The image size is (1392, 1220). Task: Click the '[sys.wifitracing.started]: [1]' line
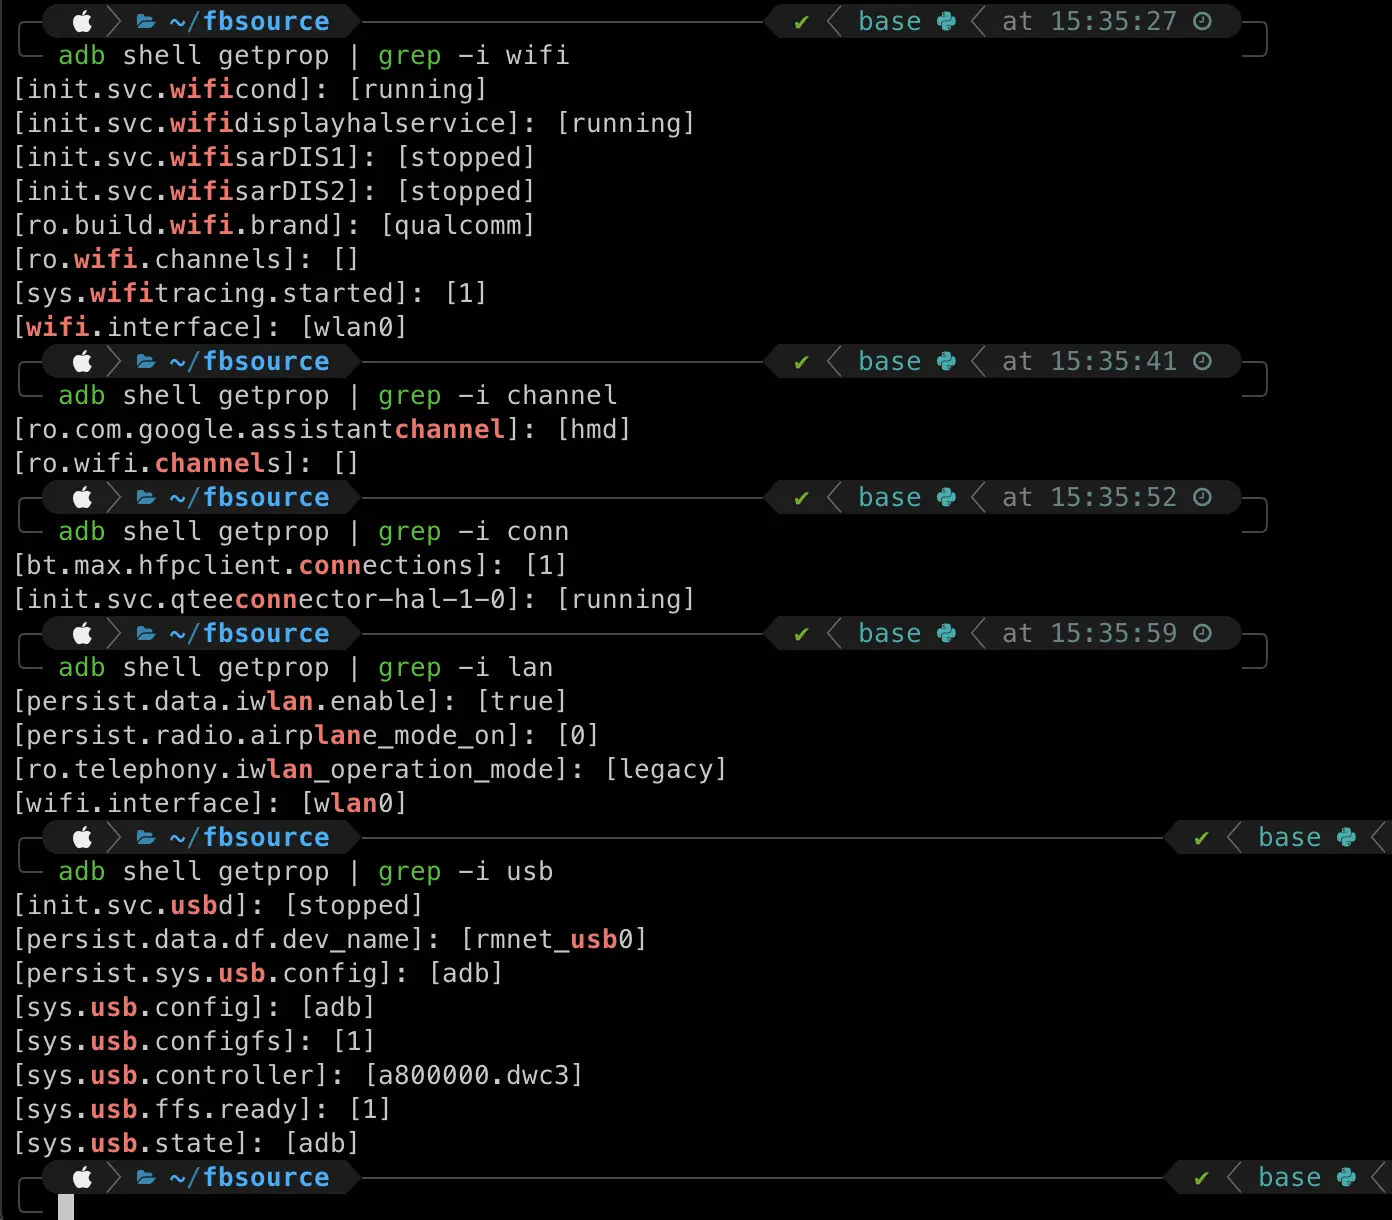(x=251, y=293)
